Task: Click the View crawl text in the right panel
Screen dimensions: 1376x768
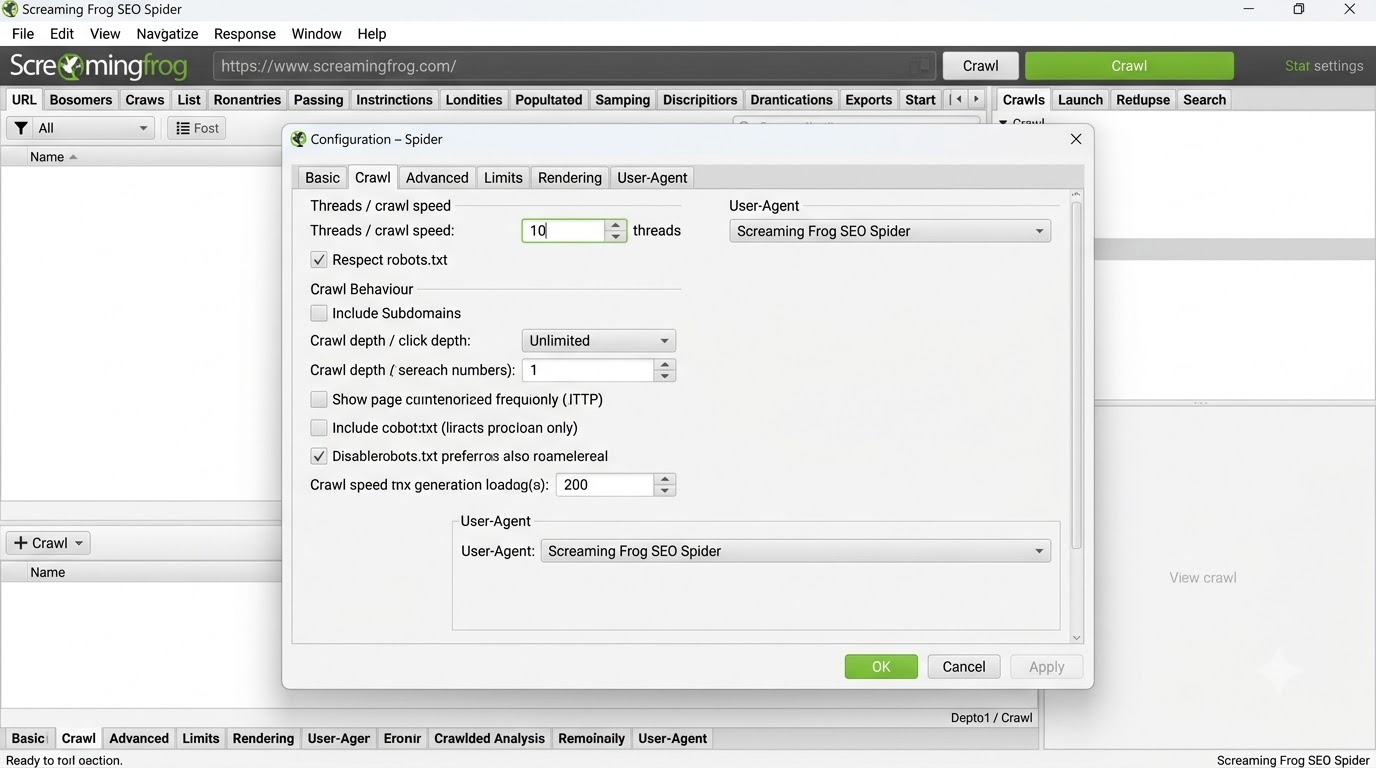Action: [x=1203, y=578]
